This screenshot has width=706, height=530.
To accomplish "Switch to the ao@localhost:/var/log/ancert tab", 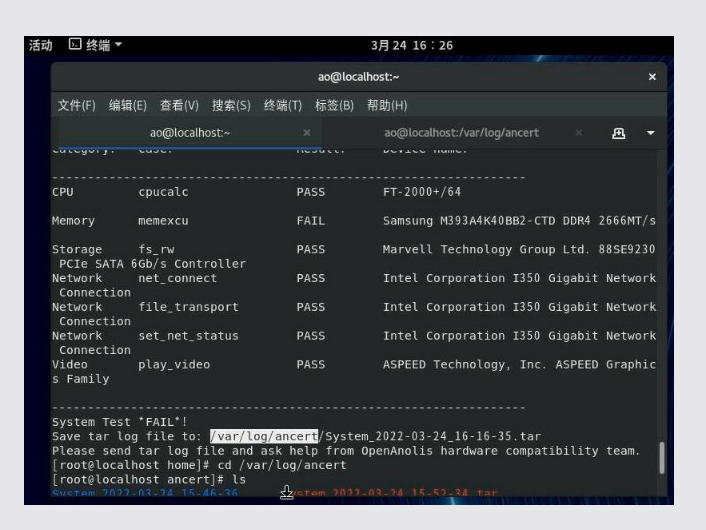I will coord(461,133).
